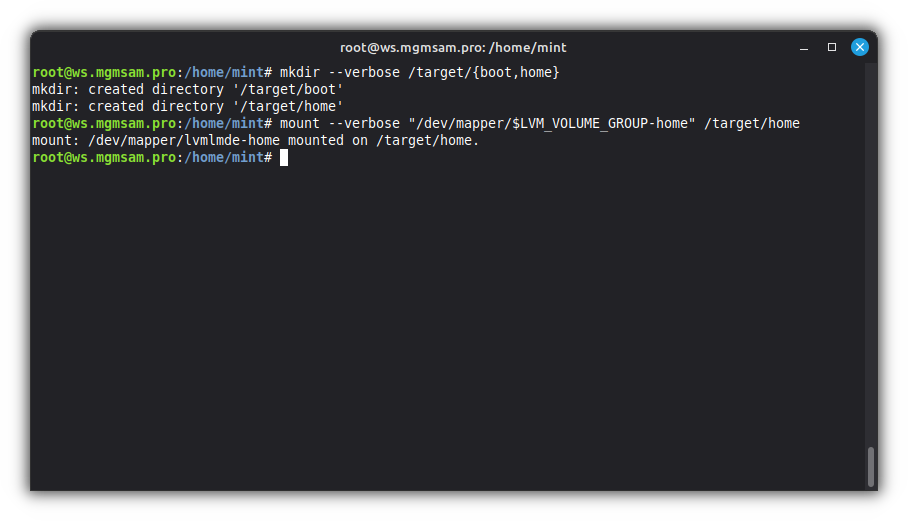Click the first root@ws.mgmsam.pro prompt
This screenshot has height=521, width=908.
click(x=104, y=72)
